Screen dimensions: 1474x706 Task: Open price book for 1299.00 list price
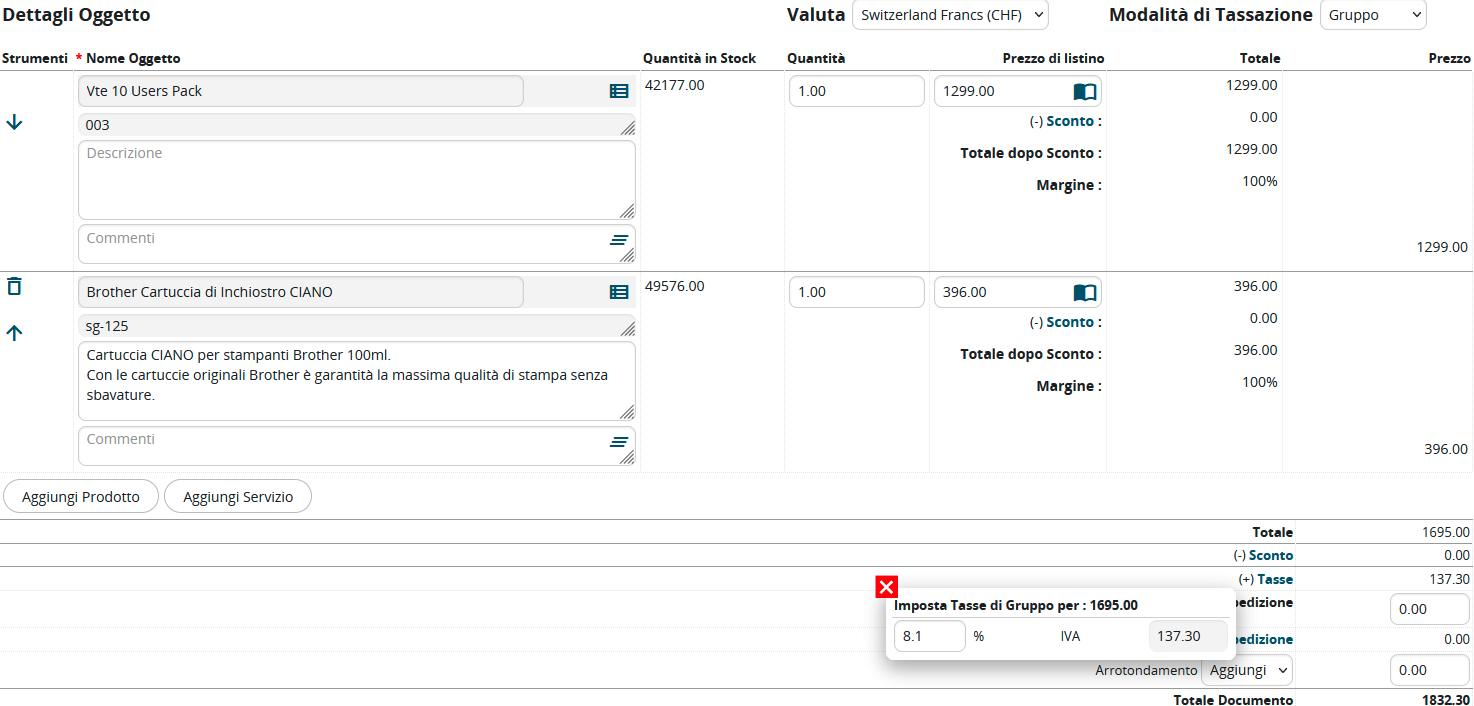click(x=1085, y=92)
